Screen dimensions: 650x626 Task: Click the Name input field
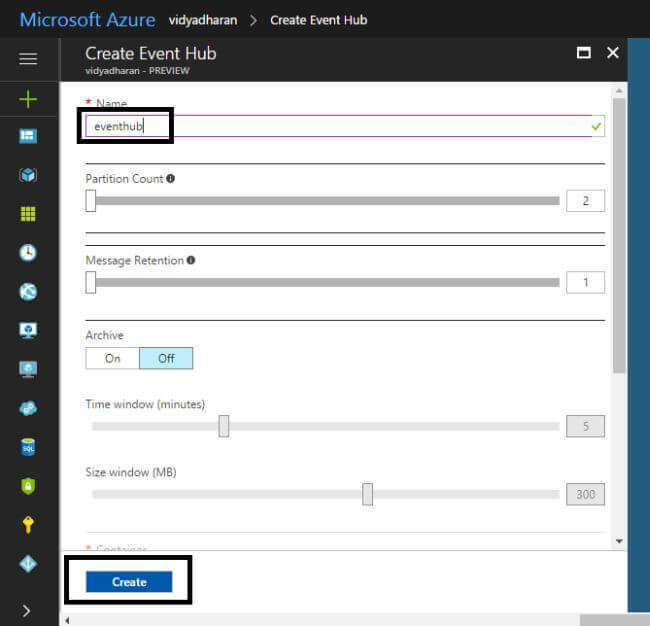coord(340,127)
